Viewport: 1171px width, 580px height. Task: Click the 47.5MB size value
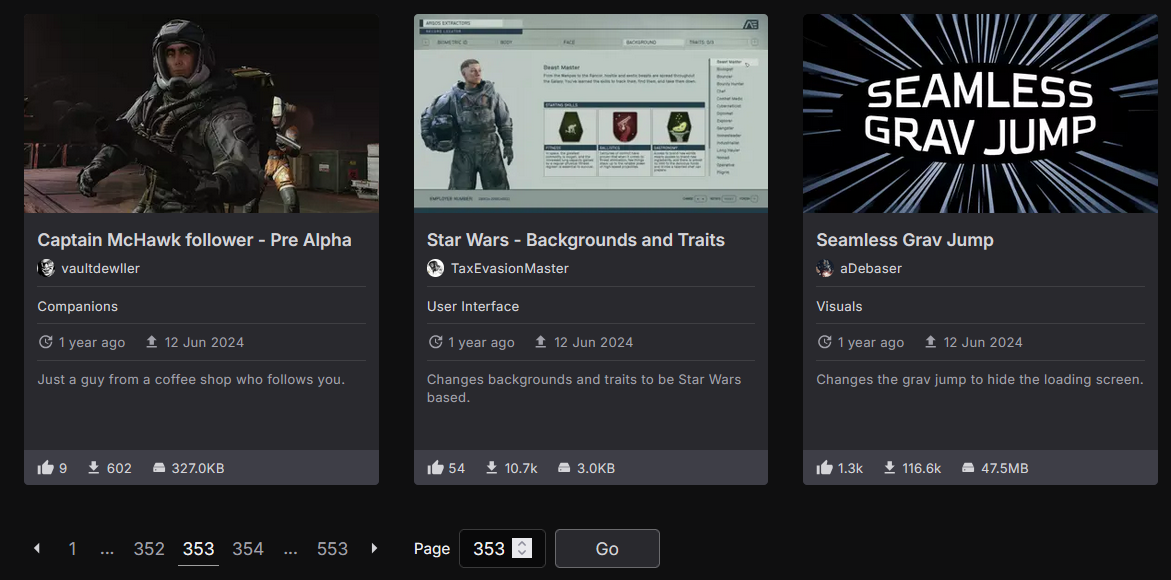(x=1004, y=469)
